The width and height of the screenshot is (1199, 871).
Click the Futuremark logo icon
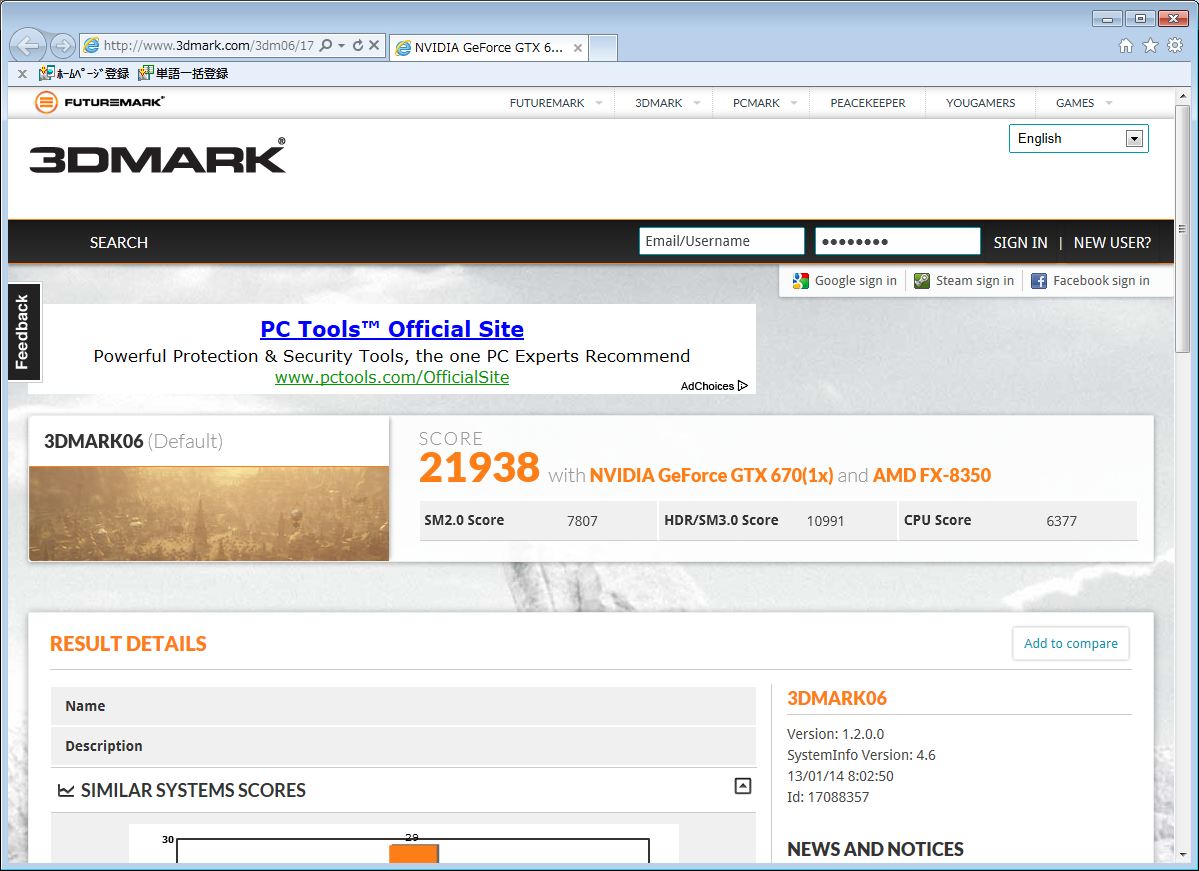46,102
